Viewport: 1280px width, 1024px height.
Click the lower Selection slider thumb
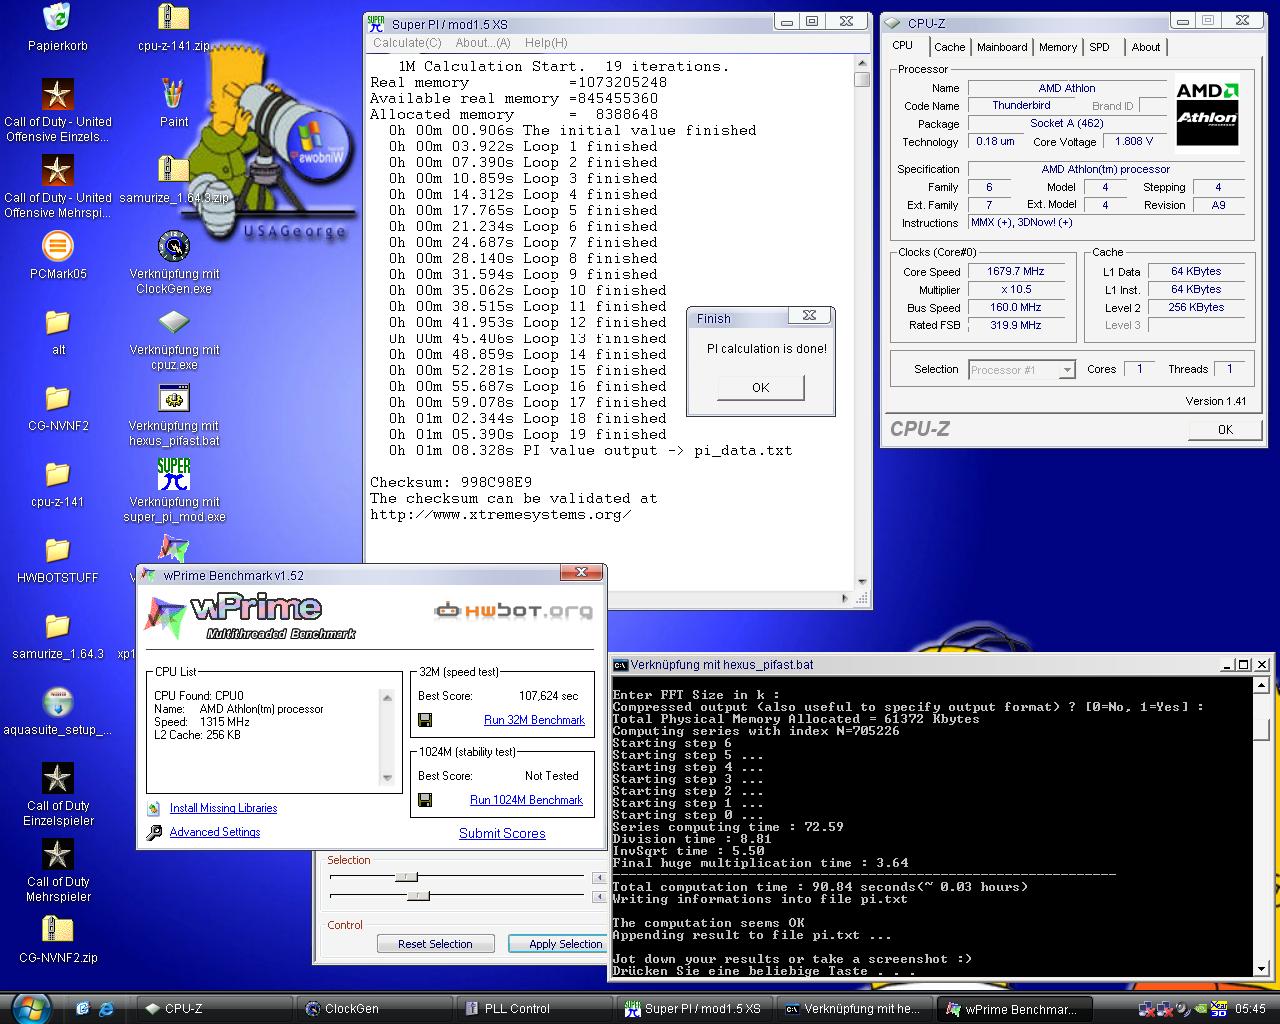tap(418, 895)
